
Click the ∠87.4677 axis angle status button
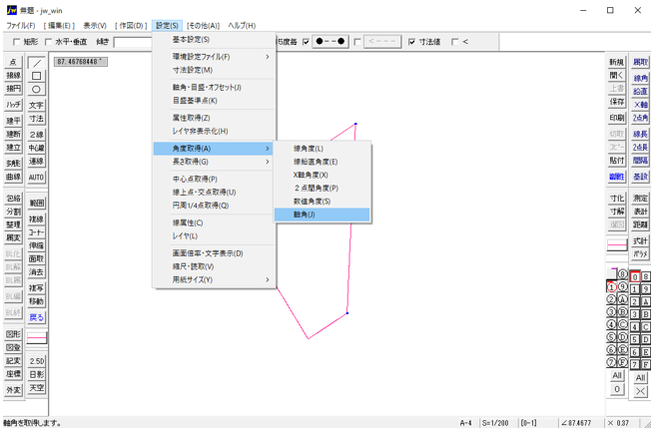pyautogui.click(x=577, y=423)
